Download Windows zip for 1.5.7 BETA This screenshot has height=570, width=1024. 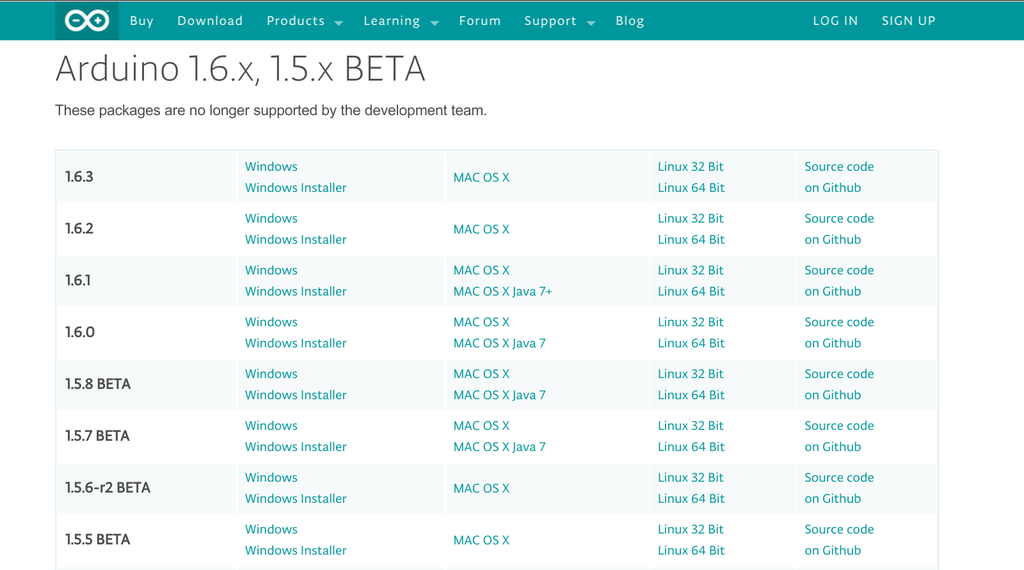(x=271, y=426)
